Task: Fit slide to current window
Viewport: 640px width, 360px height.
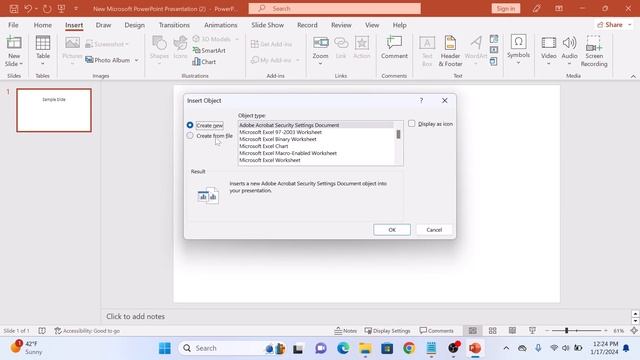Action: click(x=634, y=331)
